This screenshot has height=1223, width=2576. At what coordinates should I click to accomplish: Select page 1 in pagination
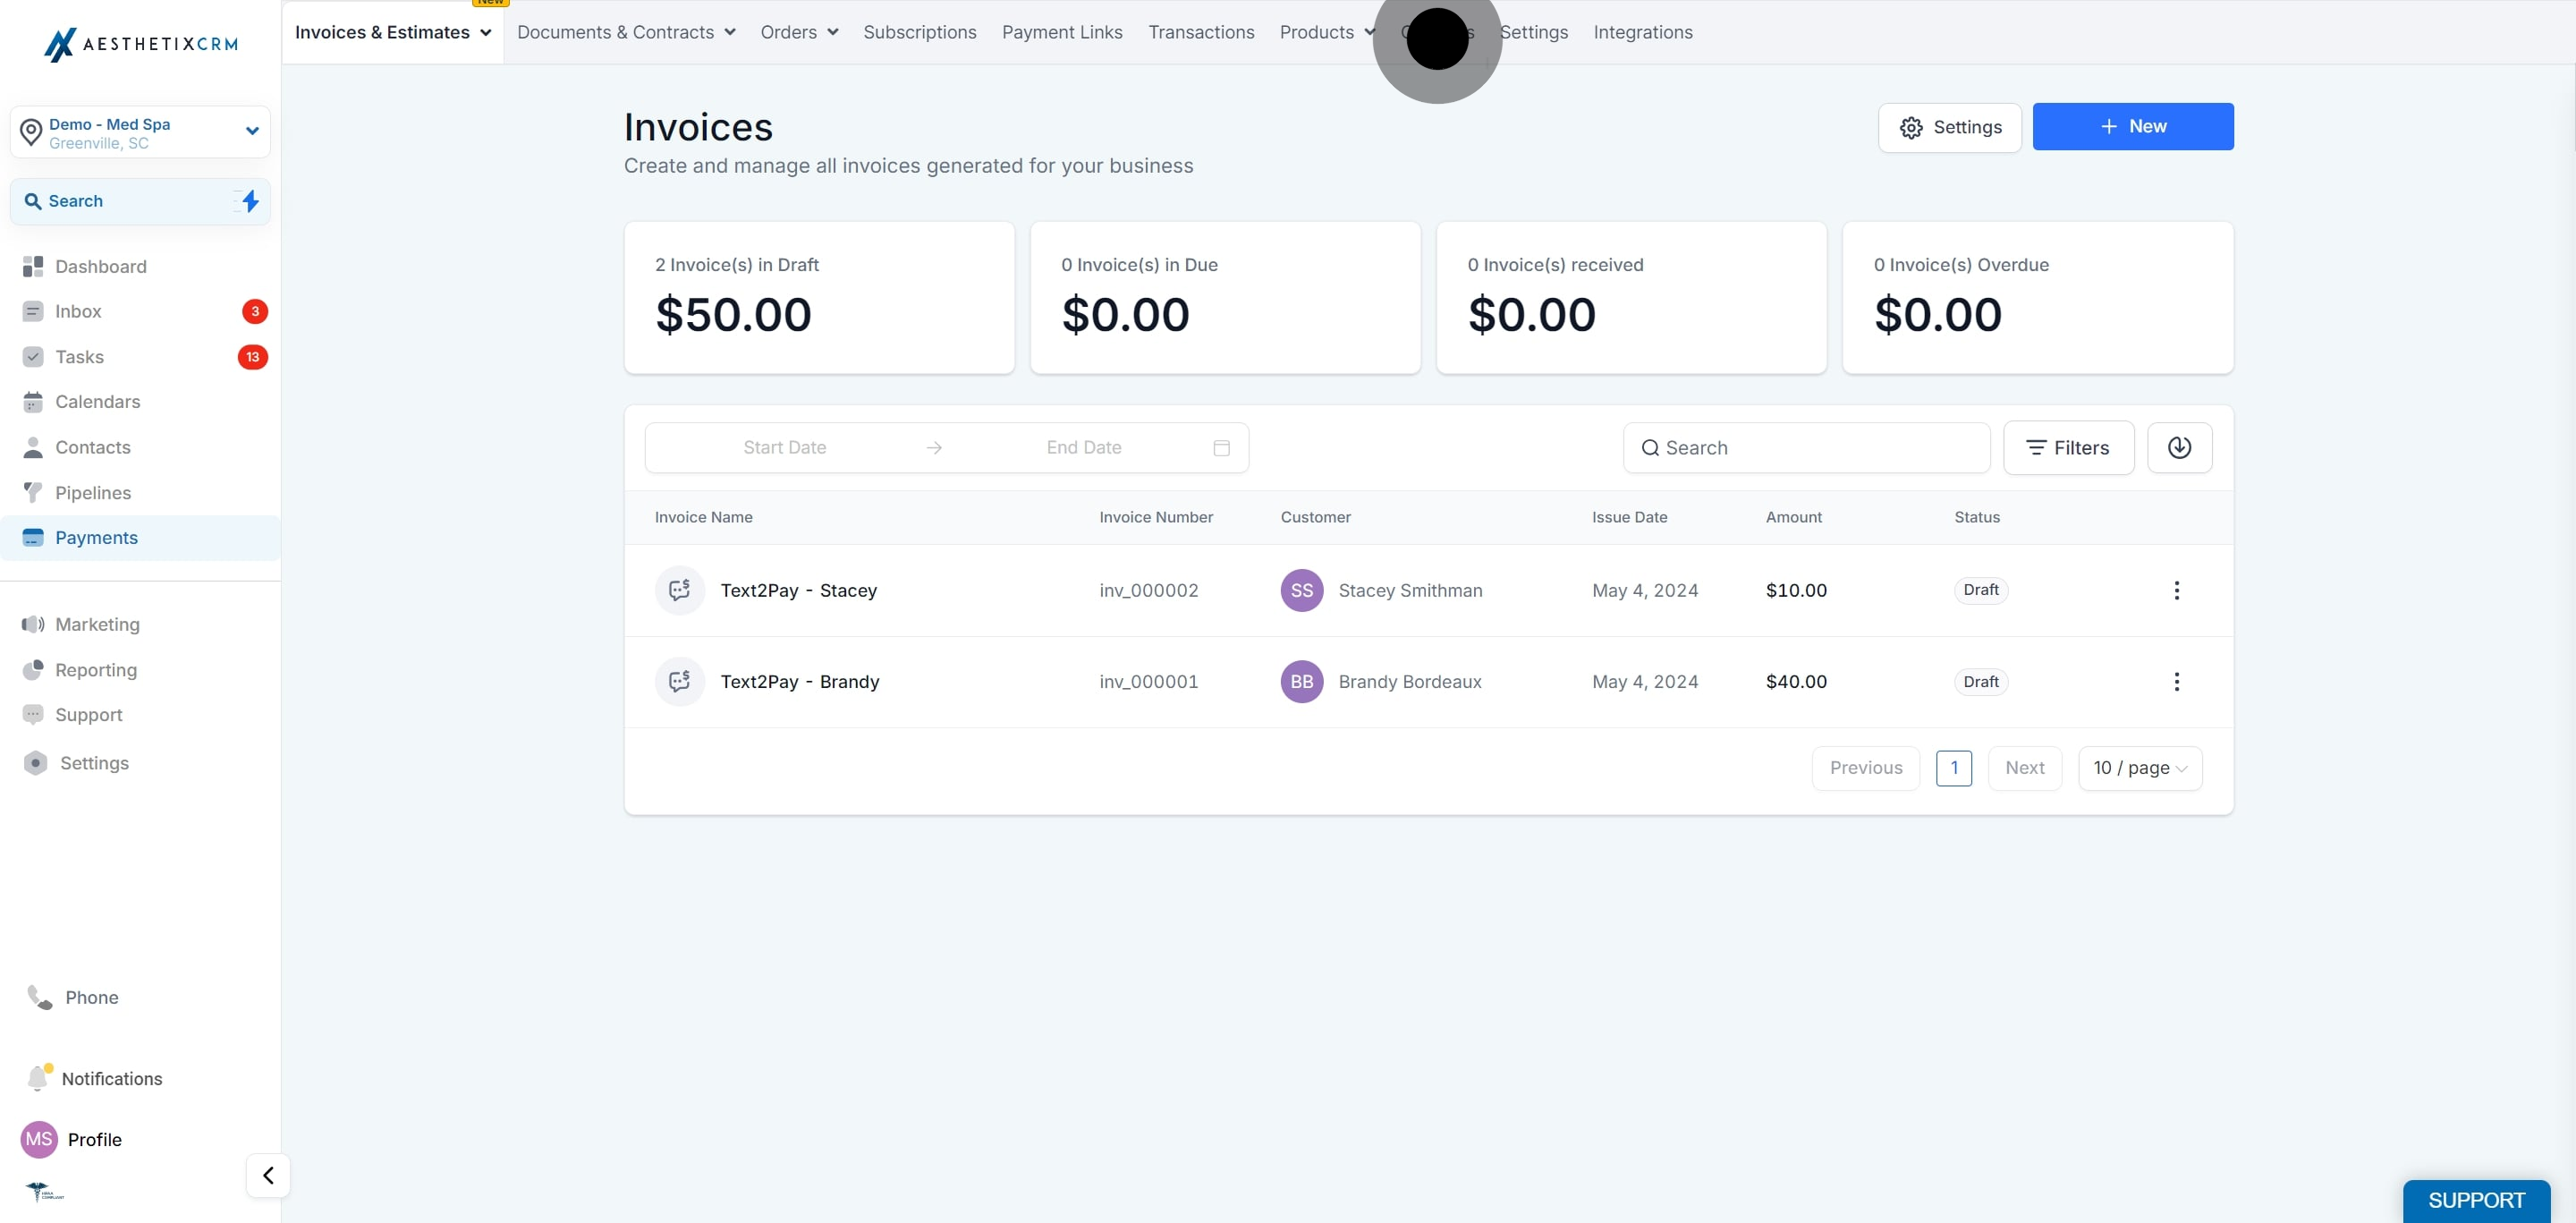pos(1954,767)
